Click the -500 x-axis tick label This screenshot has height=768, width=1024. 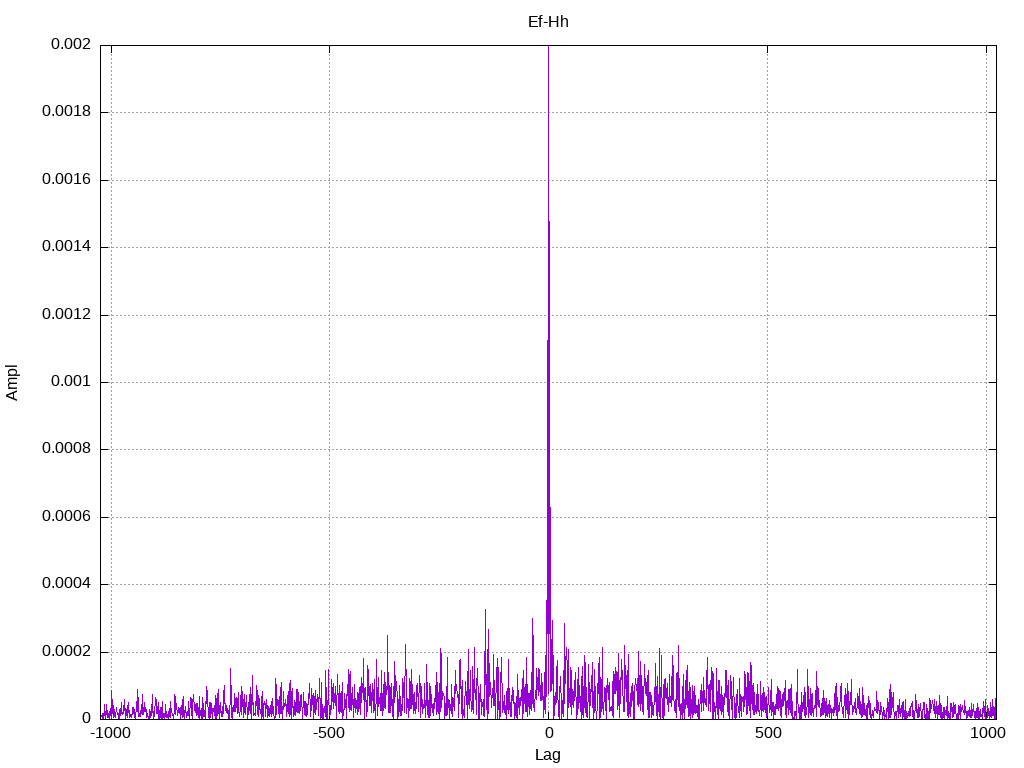pyautogui.click(x=329, y=733)
